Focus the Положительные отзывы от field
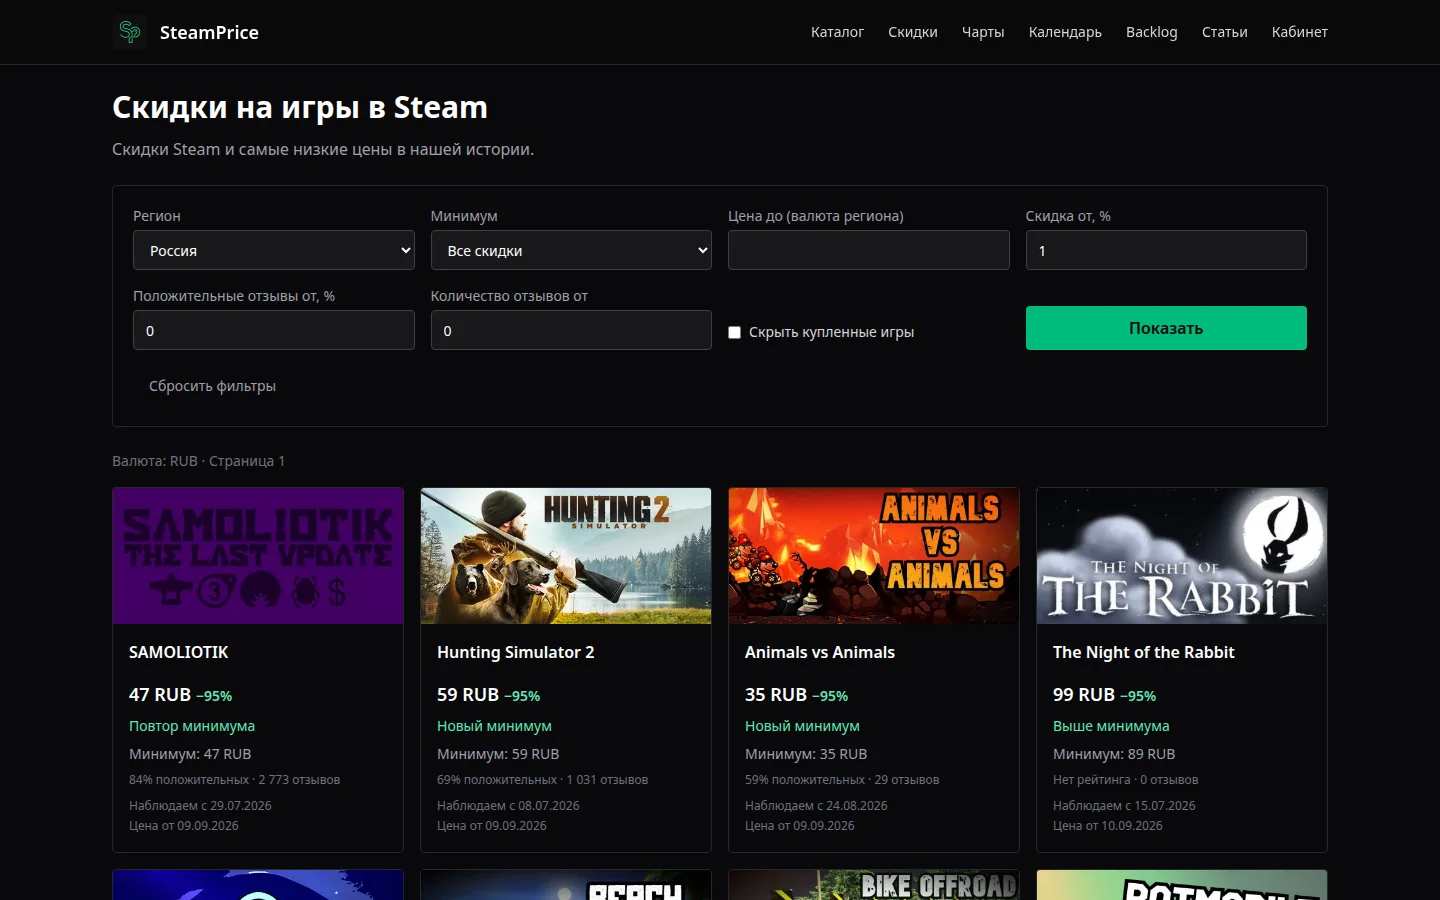Screen dimensions: 1440x900 coord(274,330)
